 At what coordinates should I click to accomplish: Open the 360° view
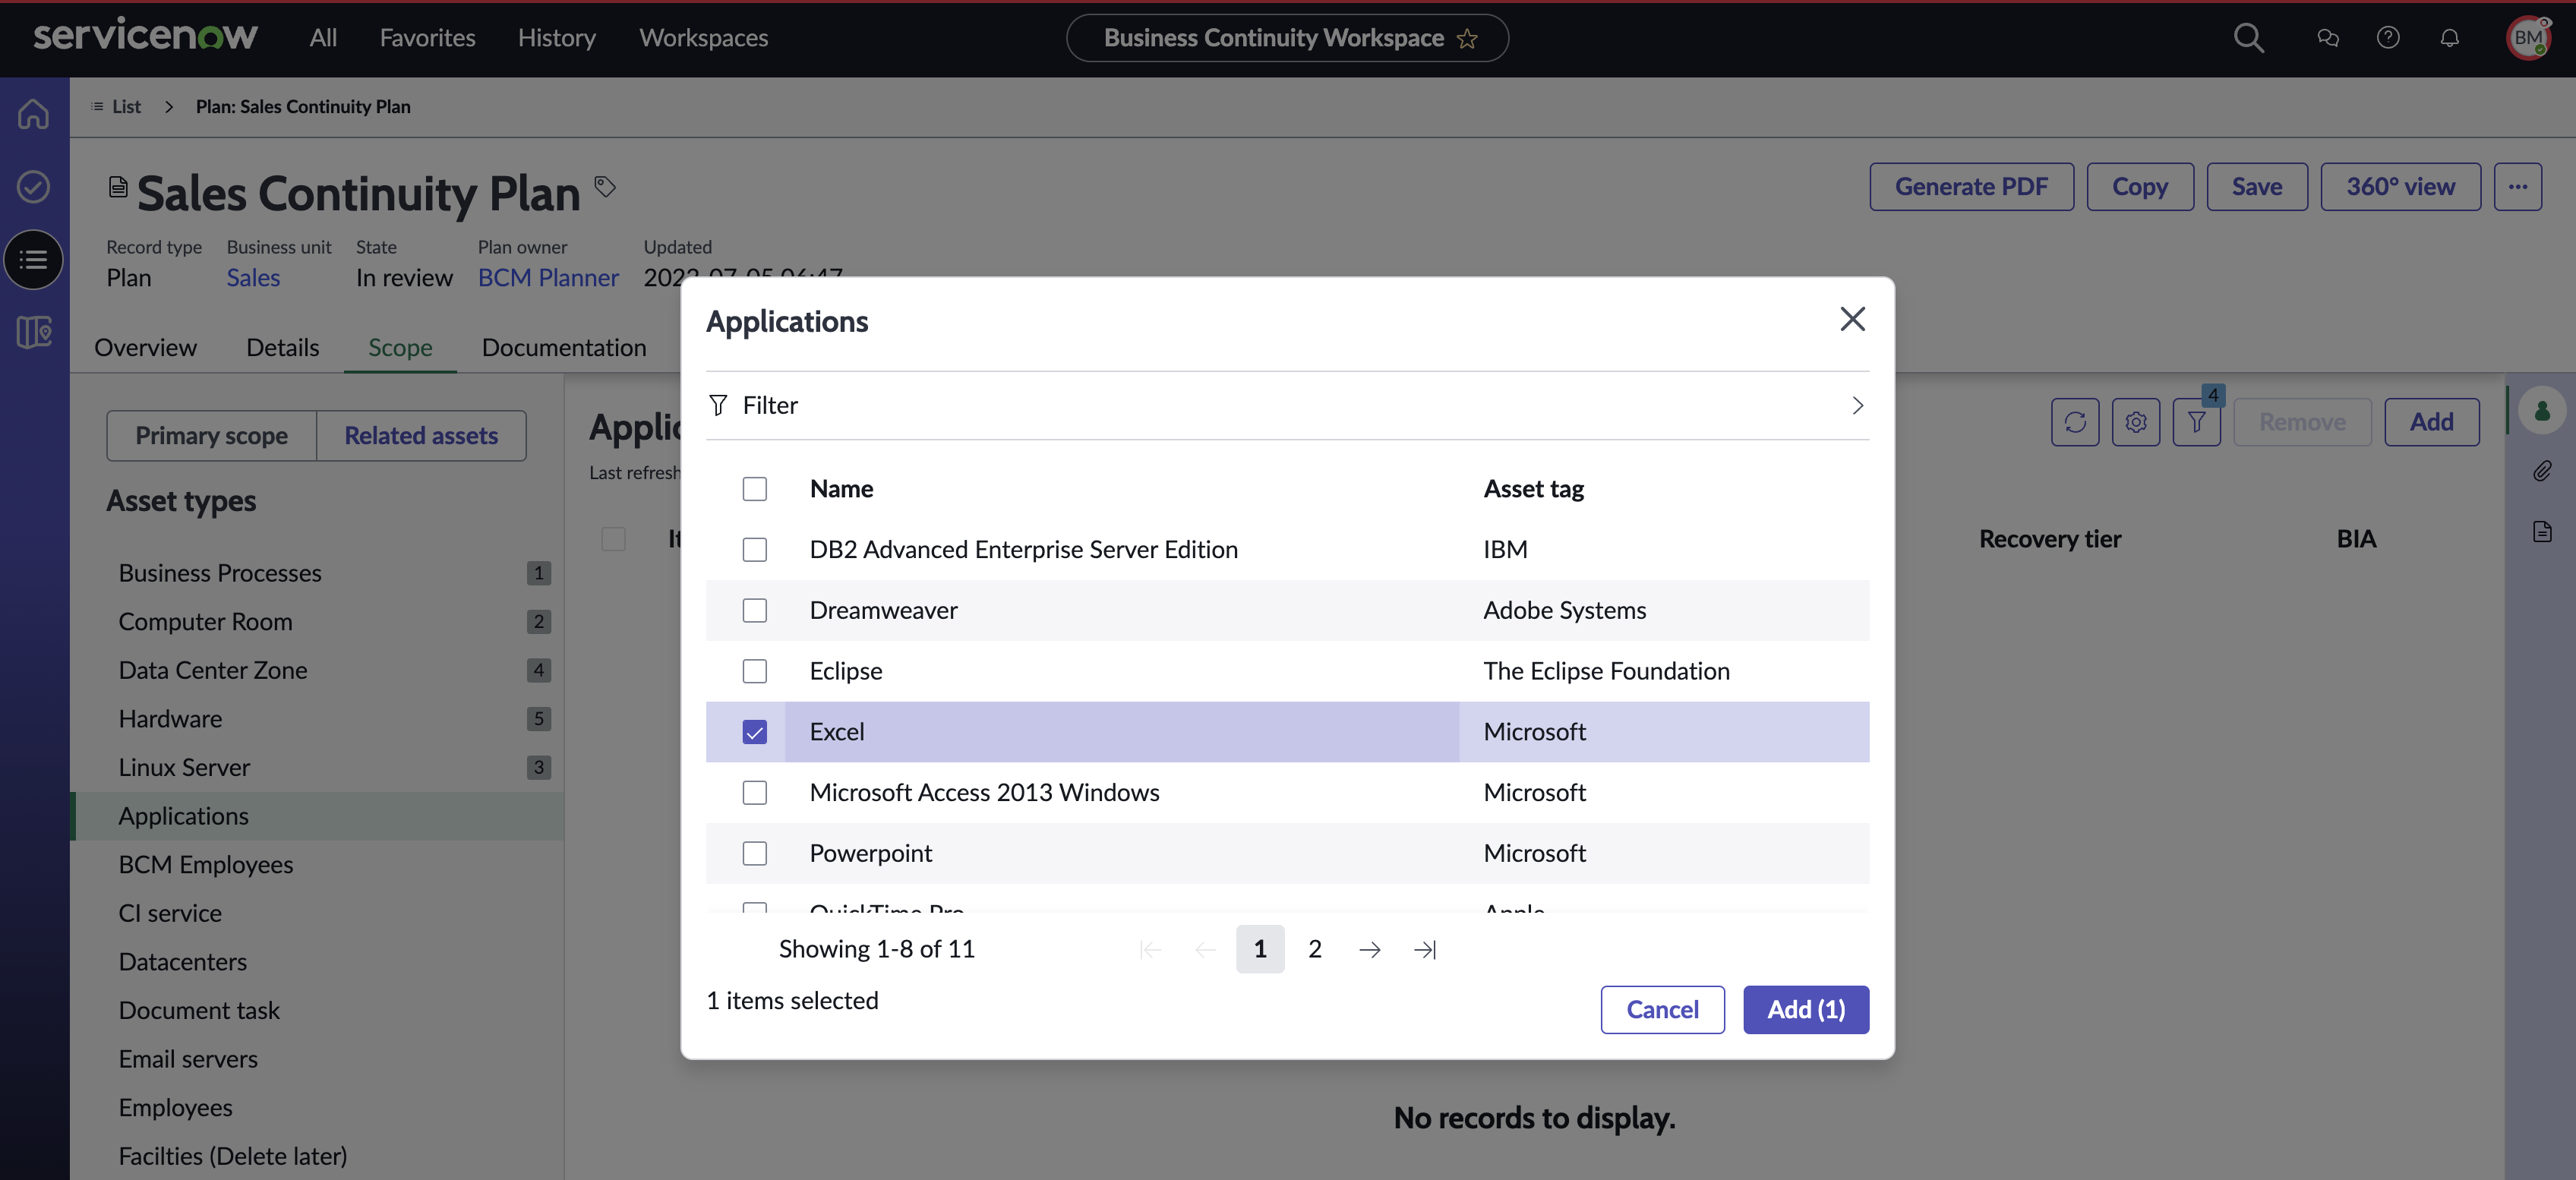[2400, 187]
